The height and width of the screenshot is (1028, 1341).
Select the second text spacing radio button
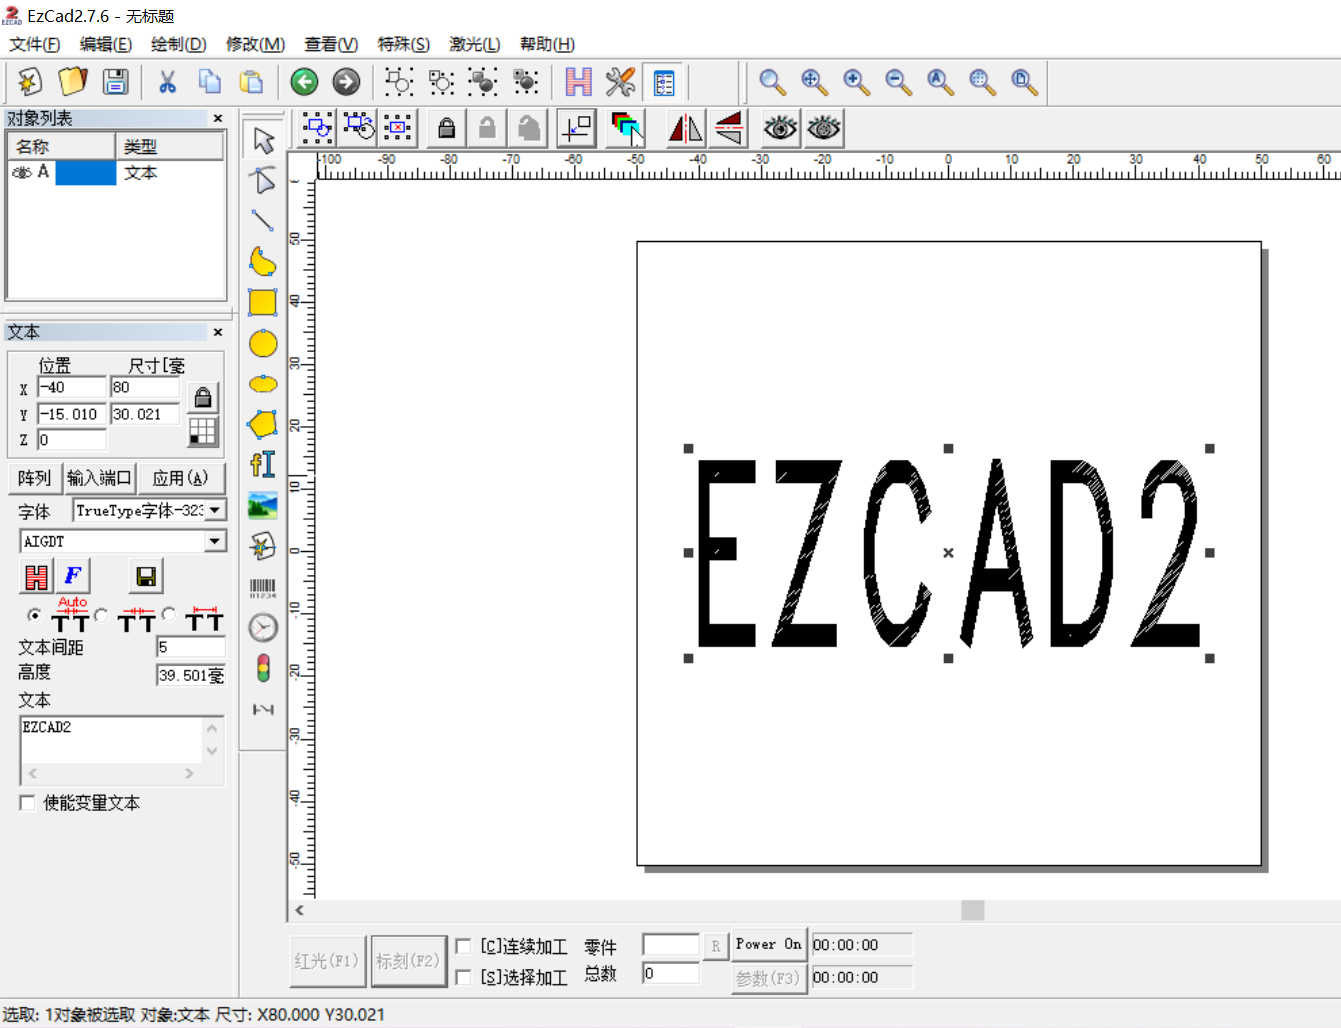101,614
